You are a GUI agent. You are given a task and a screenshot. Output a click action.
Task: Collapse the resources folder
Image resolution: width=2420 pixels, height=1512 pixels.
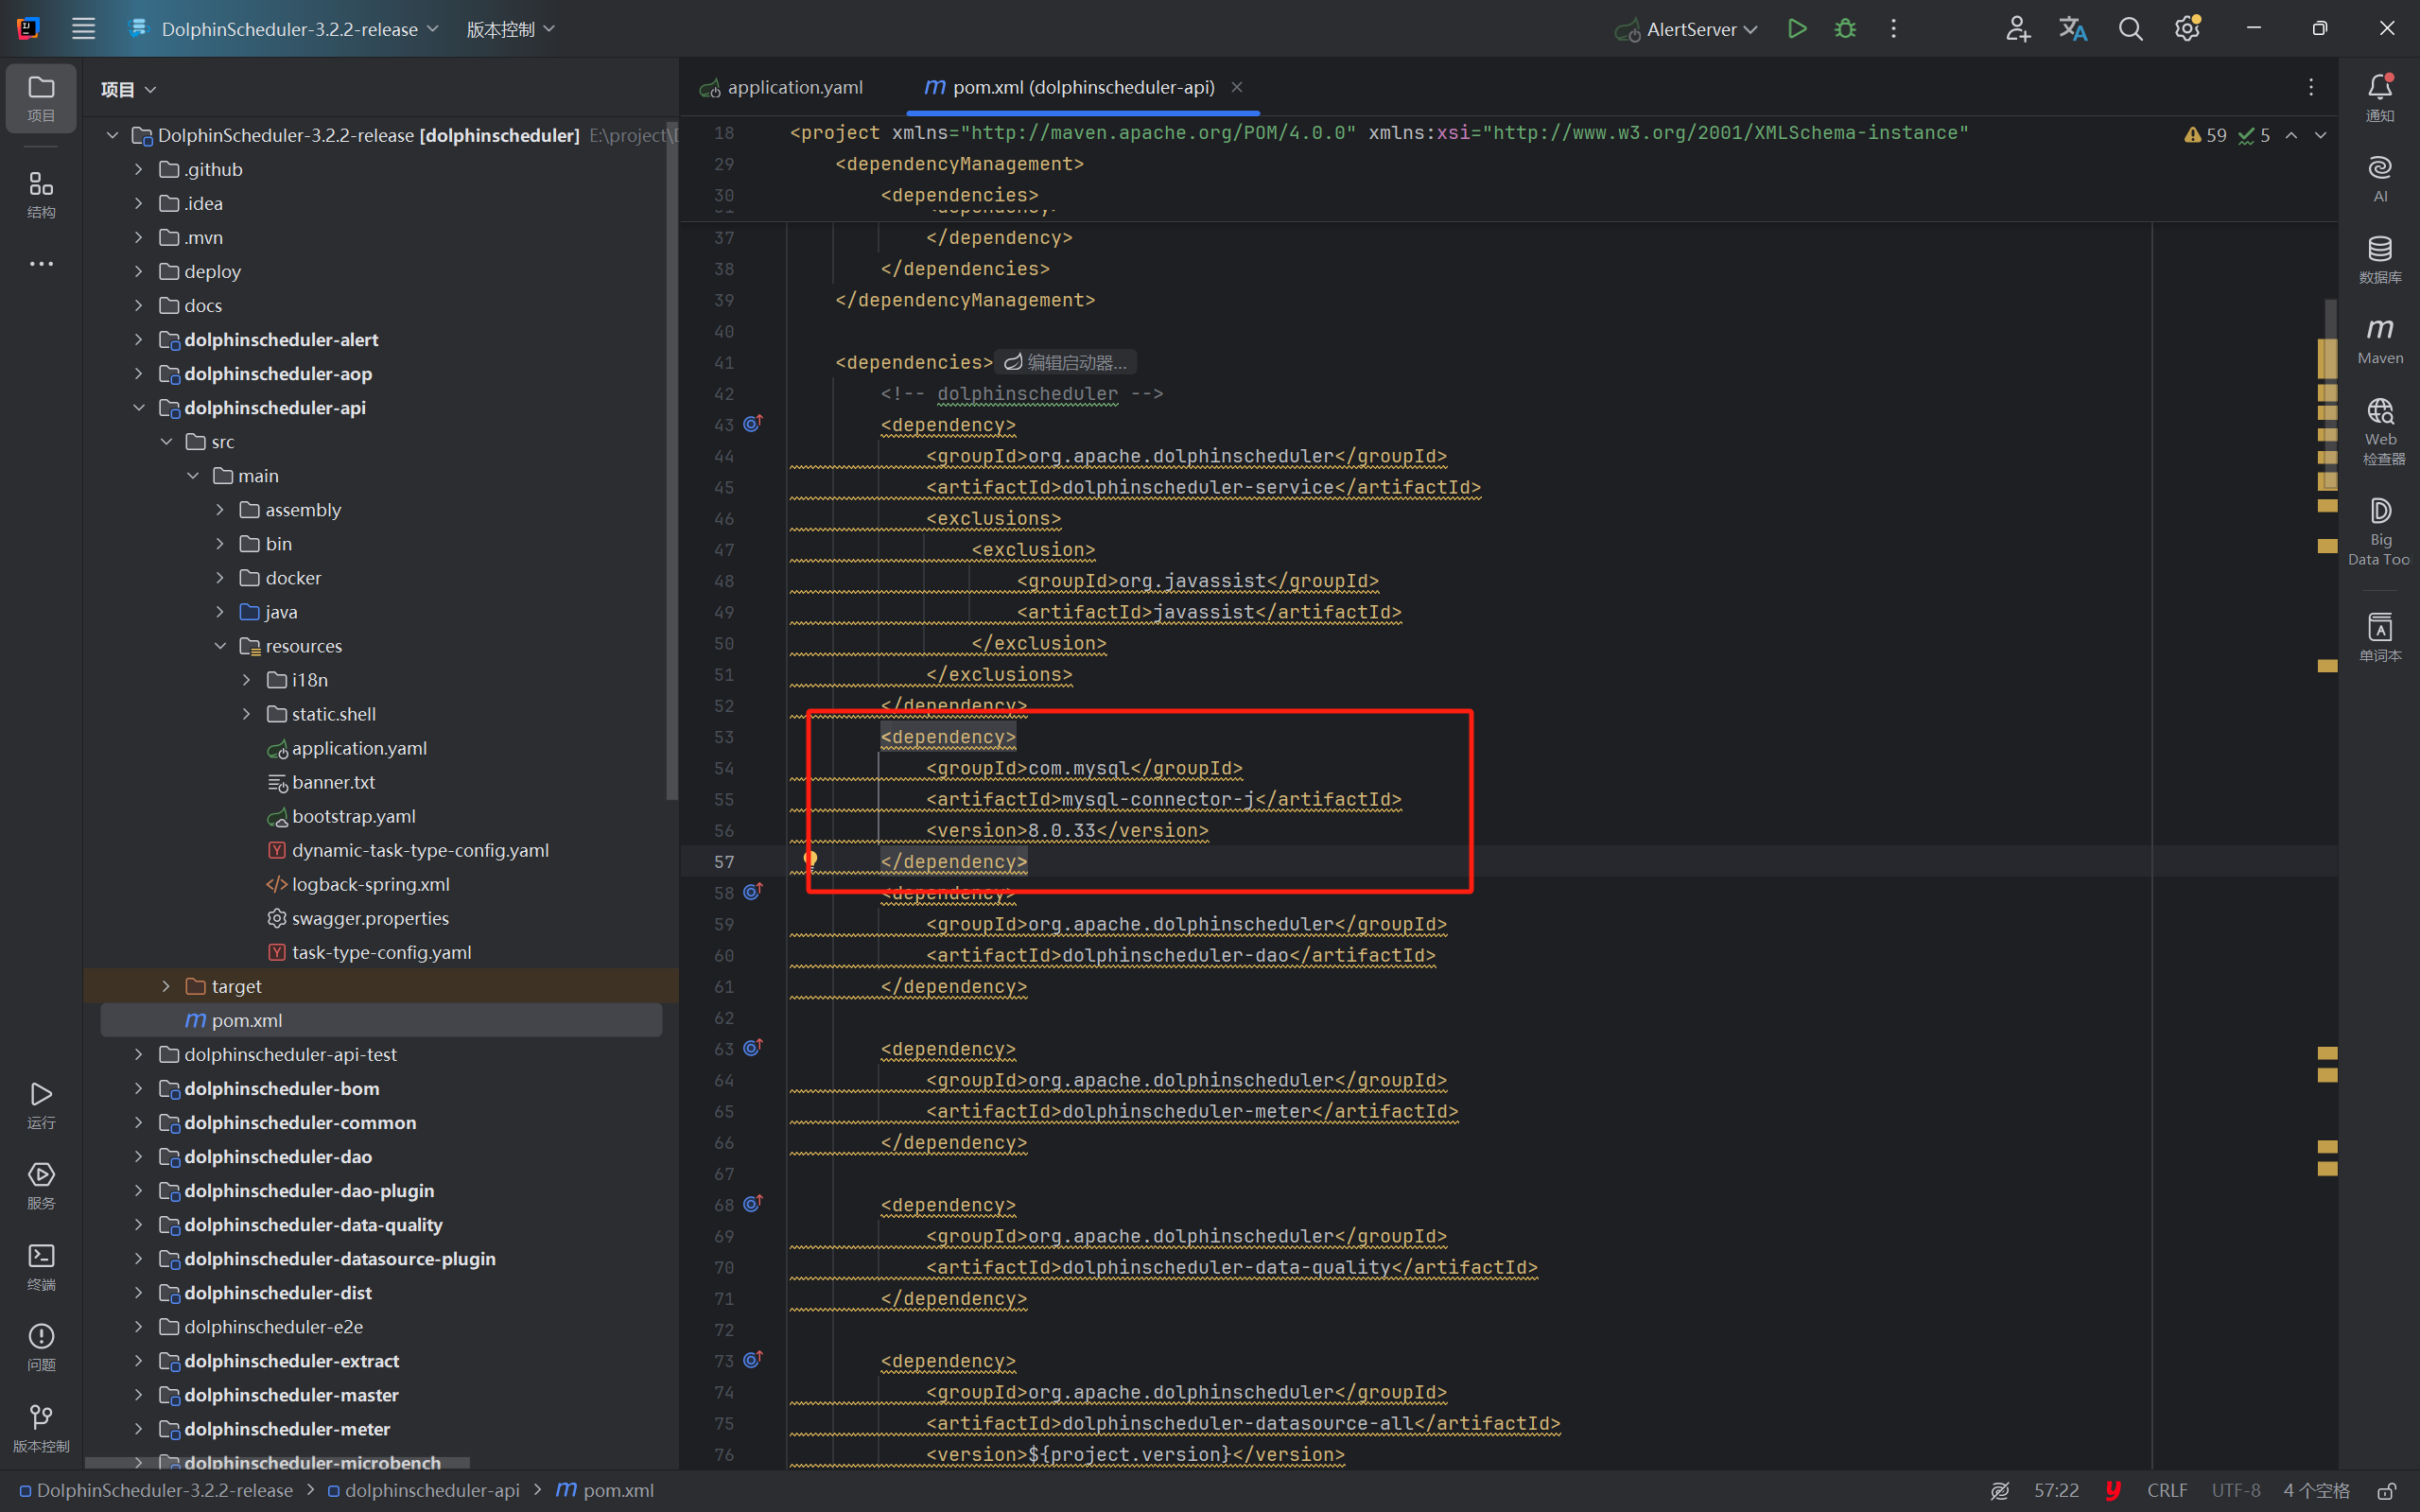(220, 645)
